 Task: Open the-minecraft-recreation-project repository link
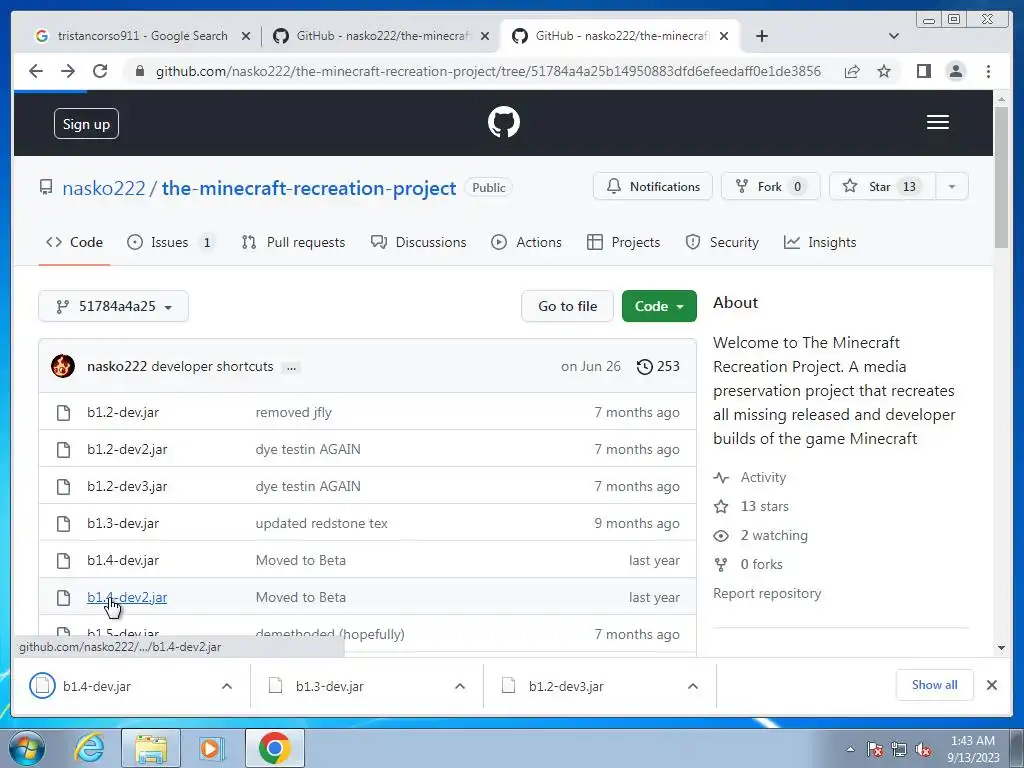(309, 188)
